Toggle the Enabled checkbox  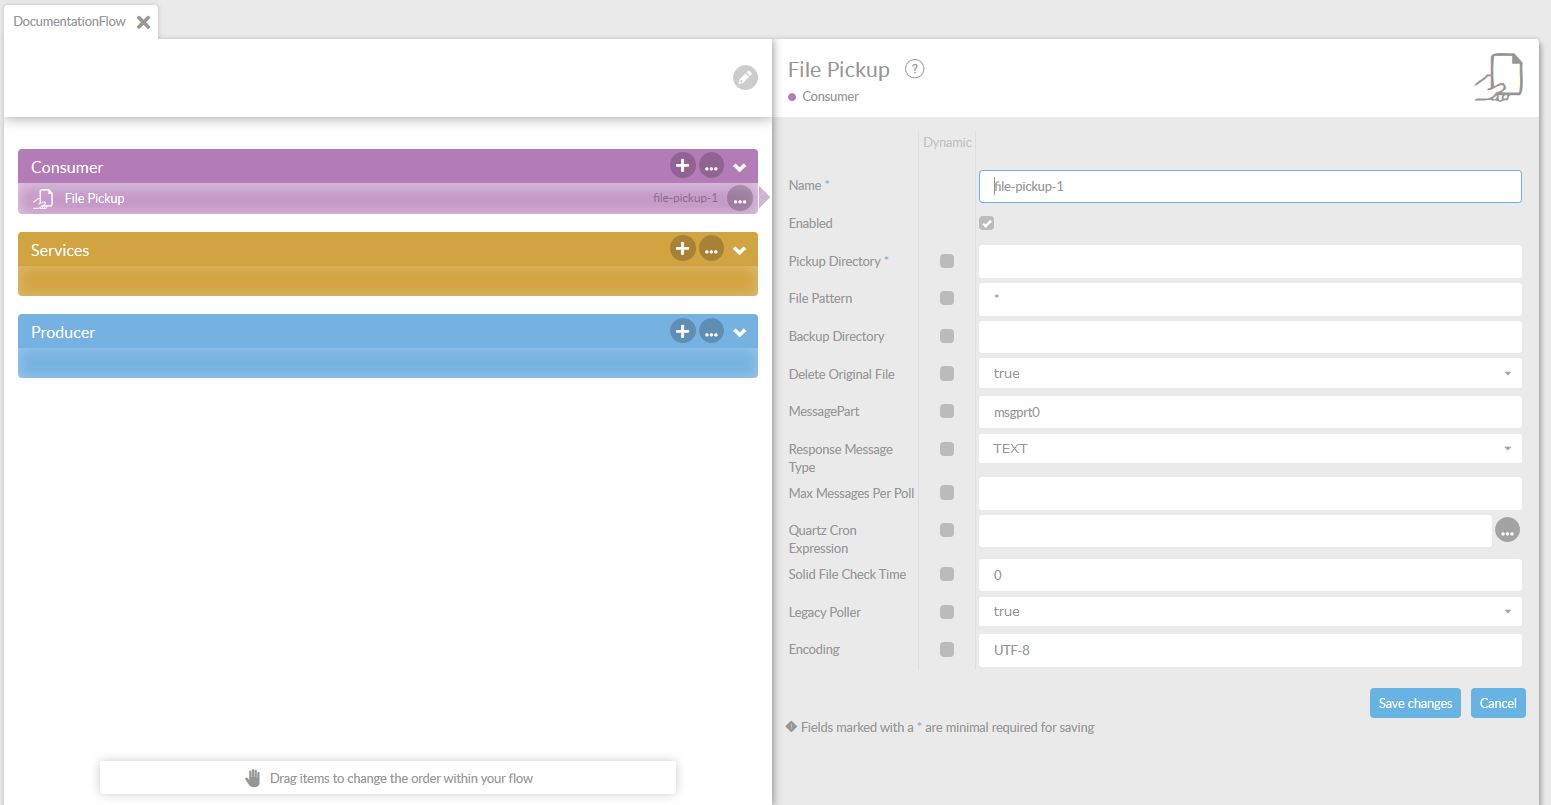pyautogui.click(x=987, y=223)
